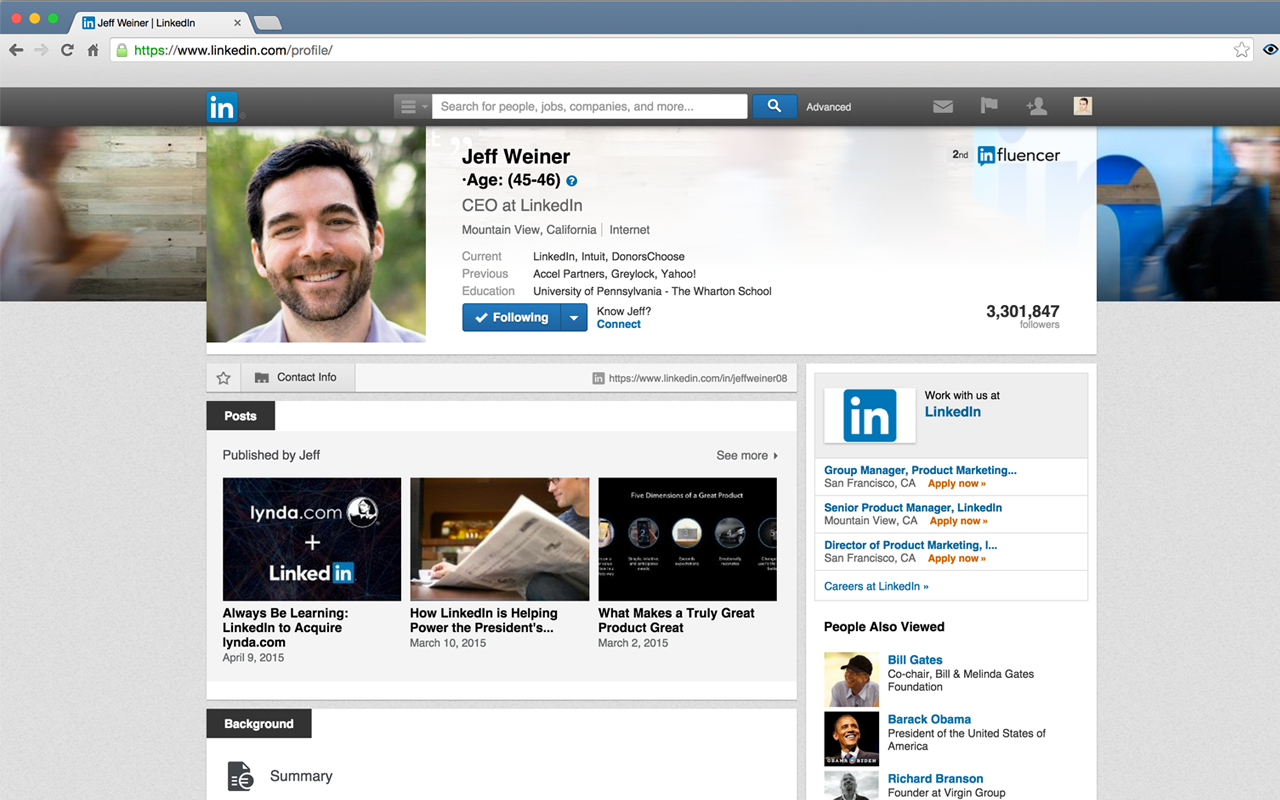
Task: Select the Posts section tab
Action: click(x=240, y=416)
